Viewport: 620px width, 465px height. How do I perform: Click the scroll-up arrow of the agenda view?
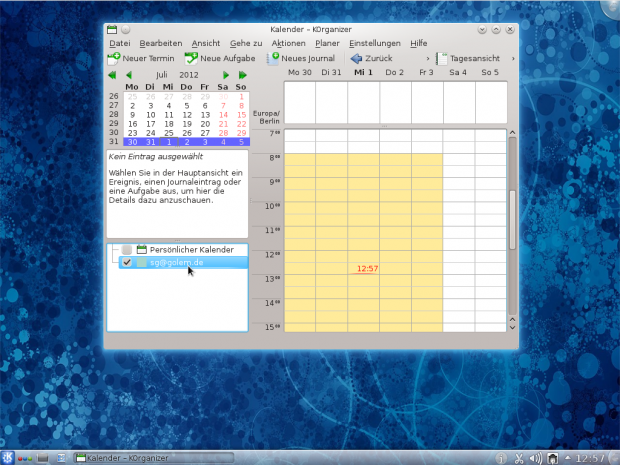(512, 132)
